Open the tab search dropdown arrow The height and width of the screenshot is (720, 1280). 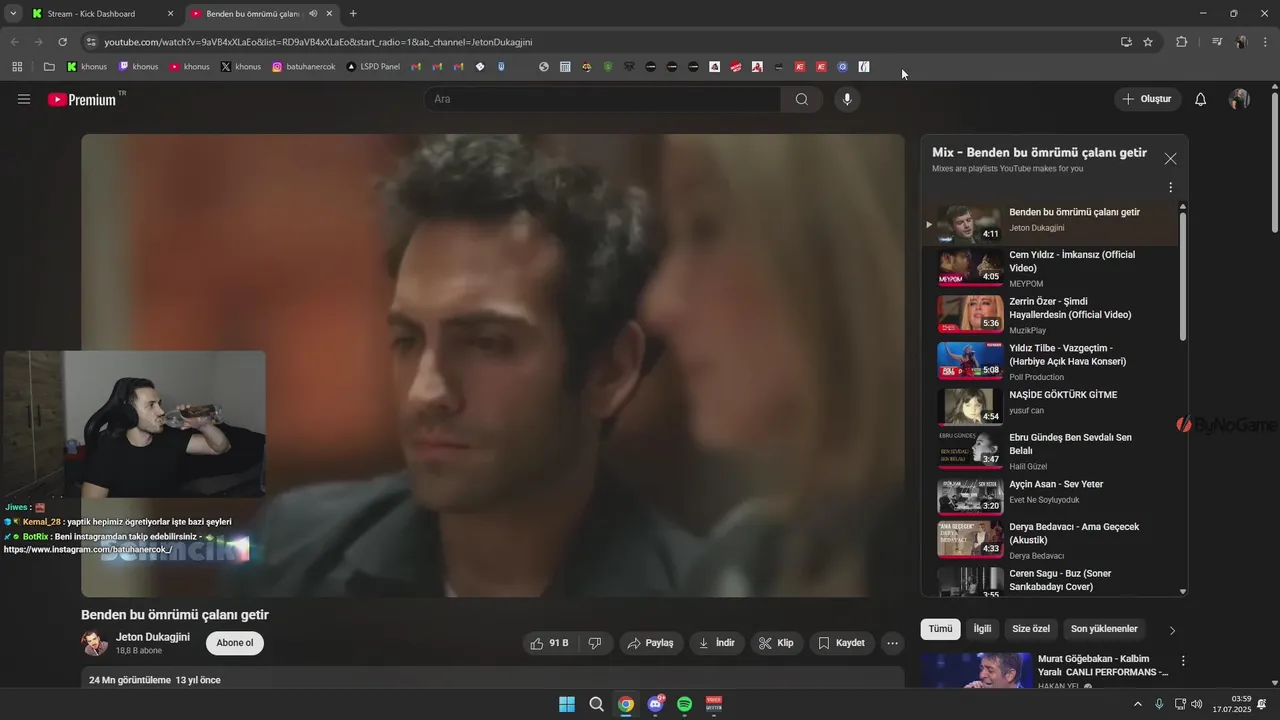(13, 14)
